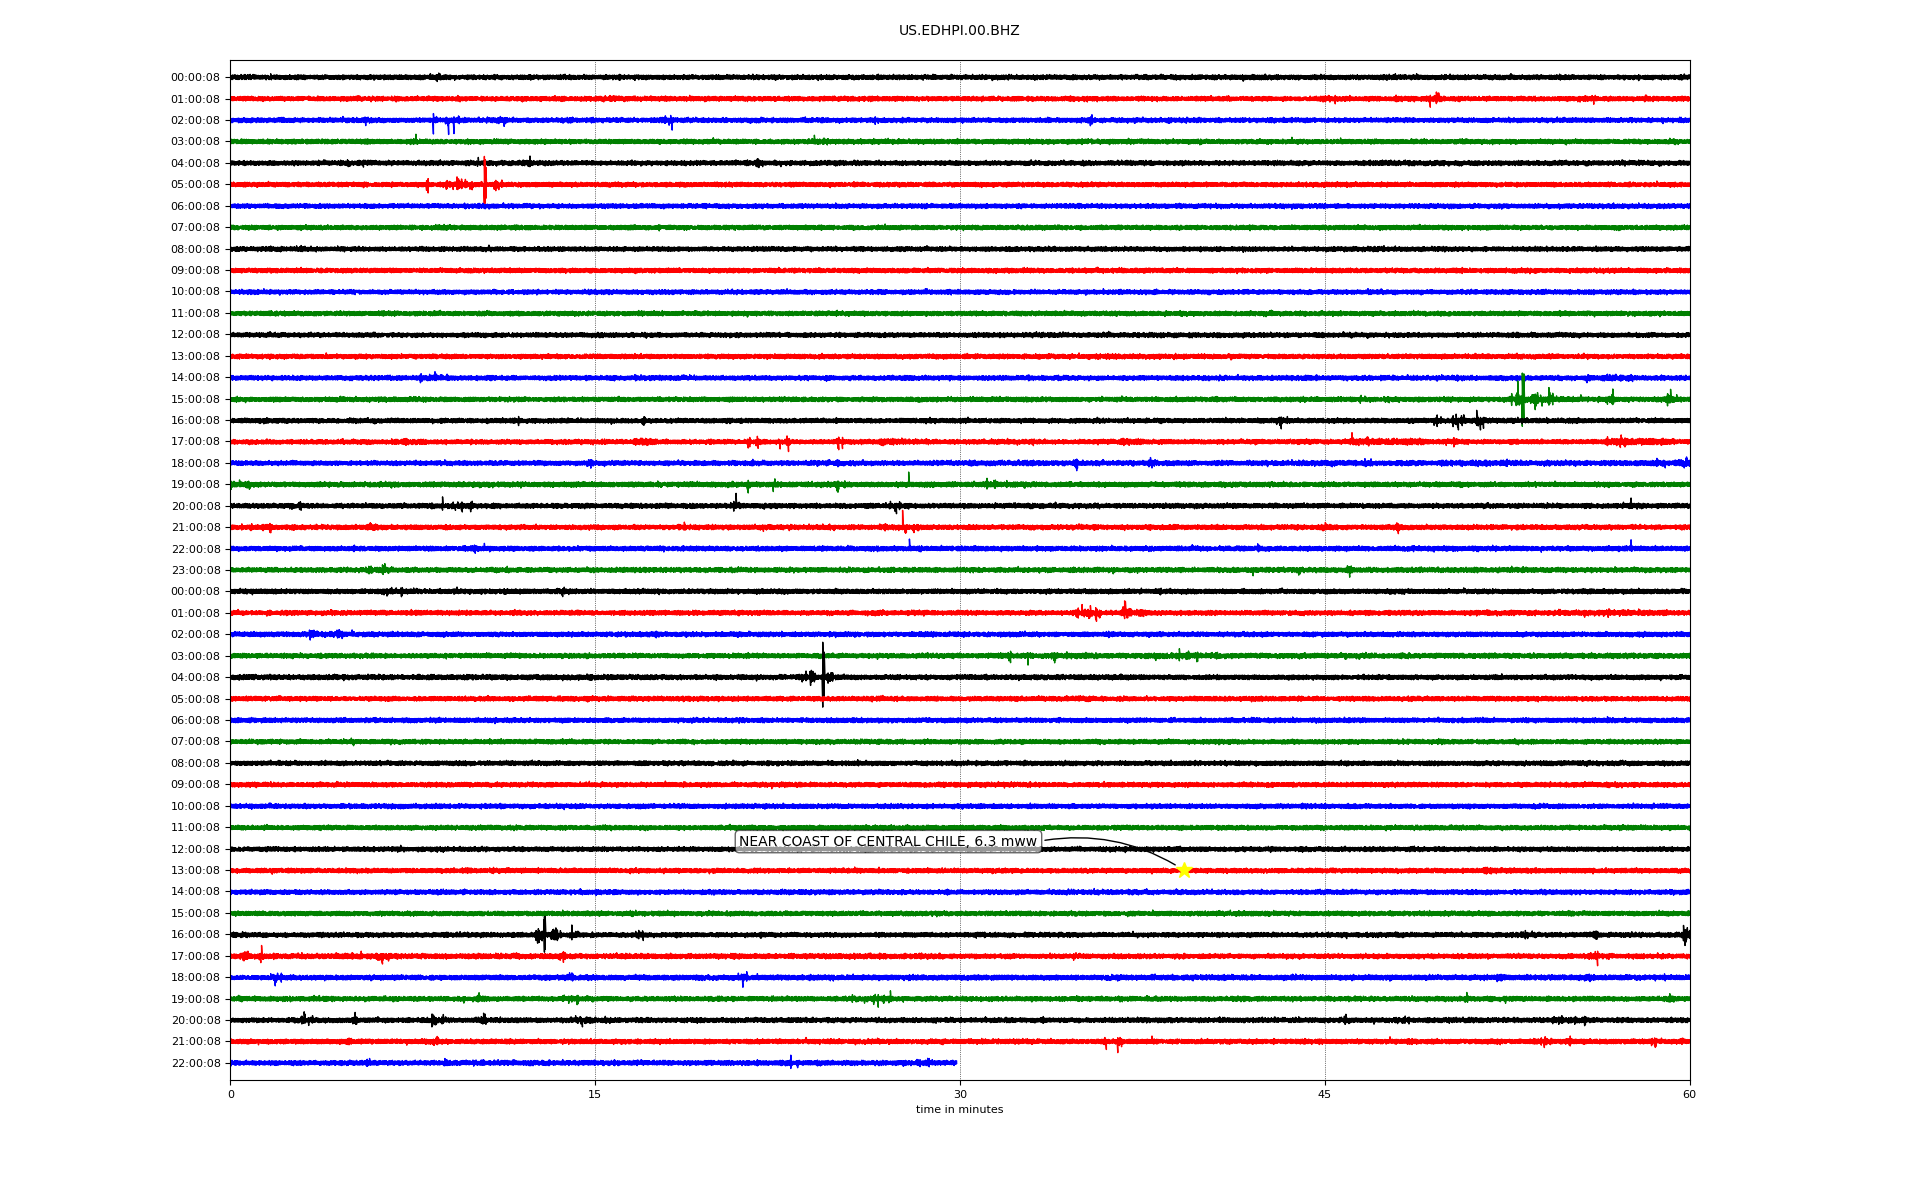Click the last 22:00:08 row label

pyautogui.click(x=195, y=1064)
